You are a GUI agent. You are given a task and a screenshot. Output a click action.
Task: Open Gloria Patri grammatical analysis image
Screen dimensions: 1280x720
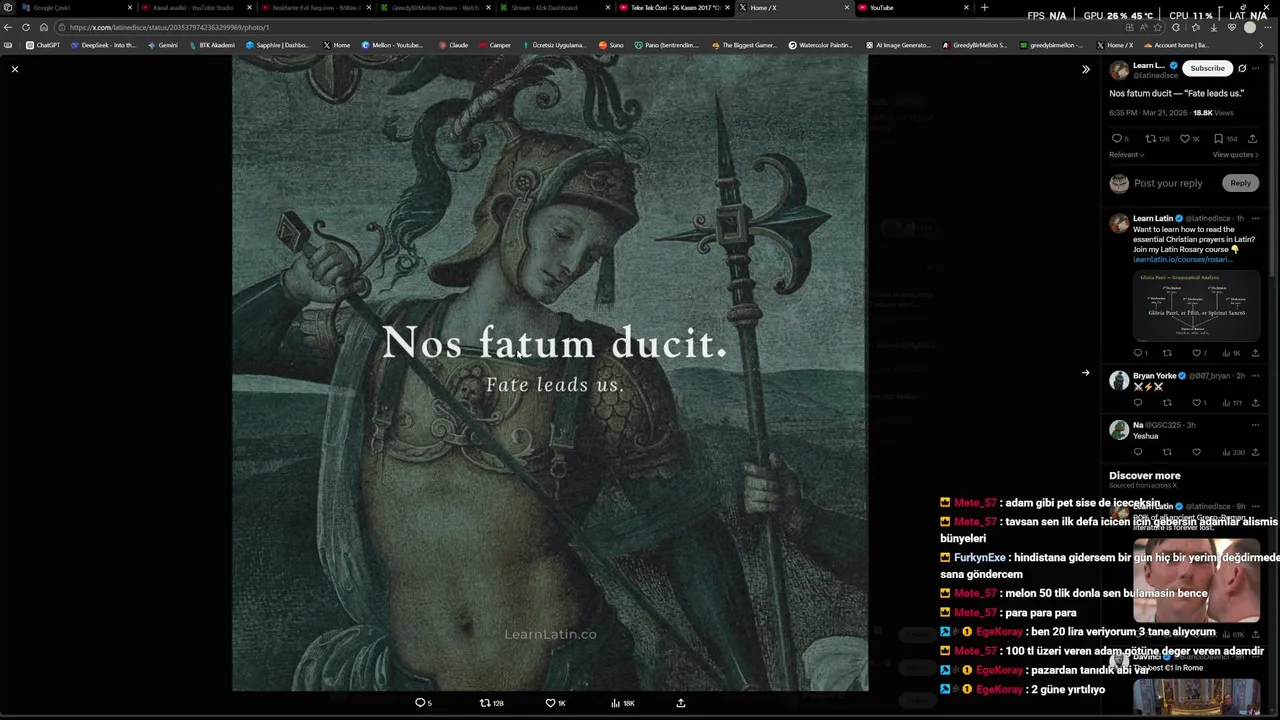pyautogui.click(x=1196, y=306)
